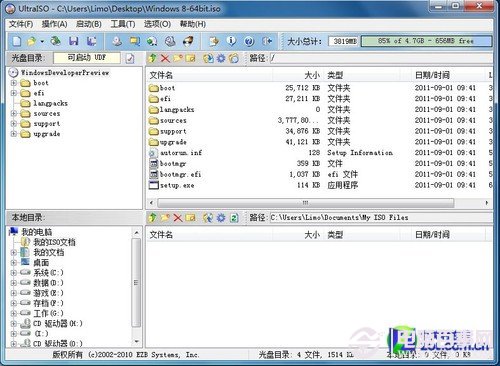
Task: Click the Help question mark icon
Action: [249, 41]
